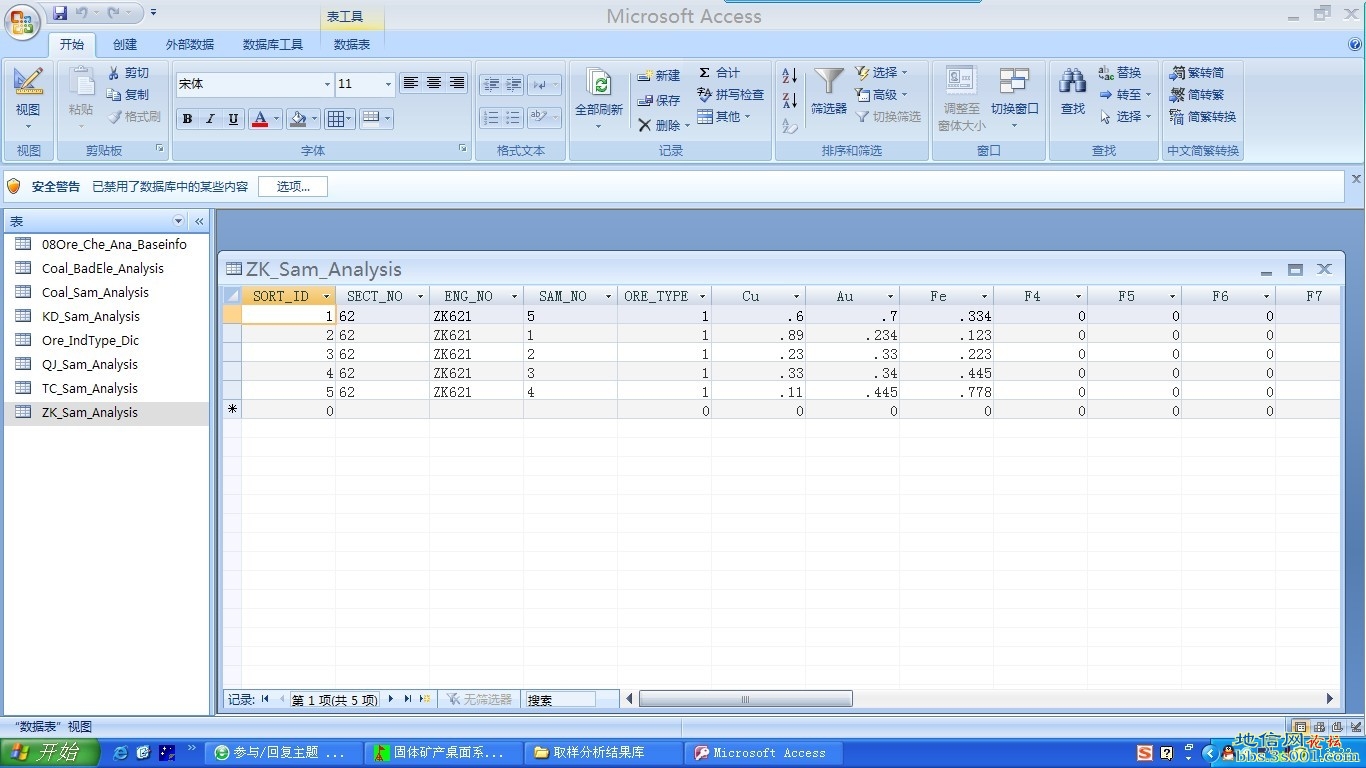1366x768 pixels.
Task: Go to next record arrow
Action: coord(391,699)
